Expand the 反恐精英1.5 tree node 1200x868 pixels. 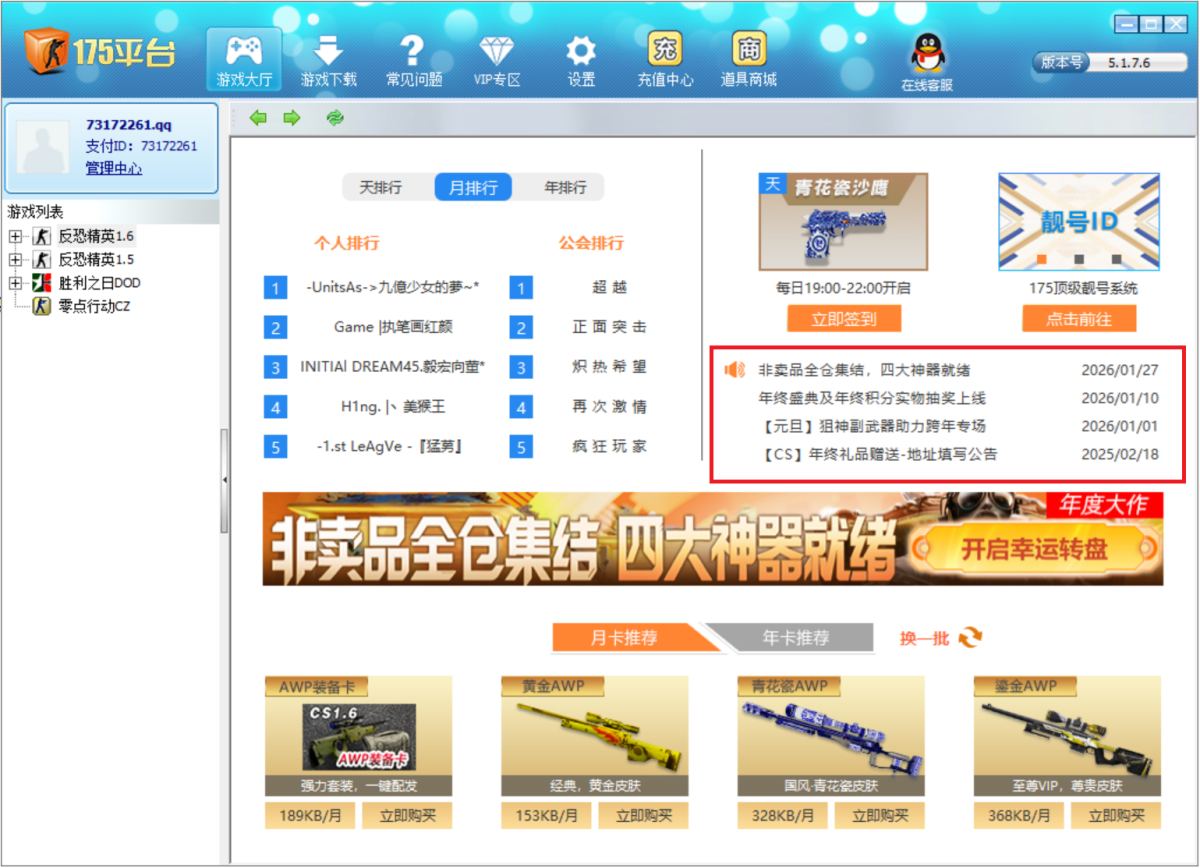tap(15, 260)
